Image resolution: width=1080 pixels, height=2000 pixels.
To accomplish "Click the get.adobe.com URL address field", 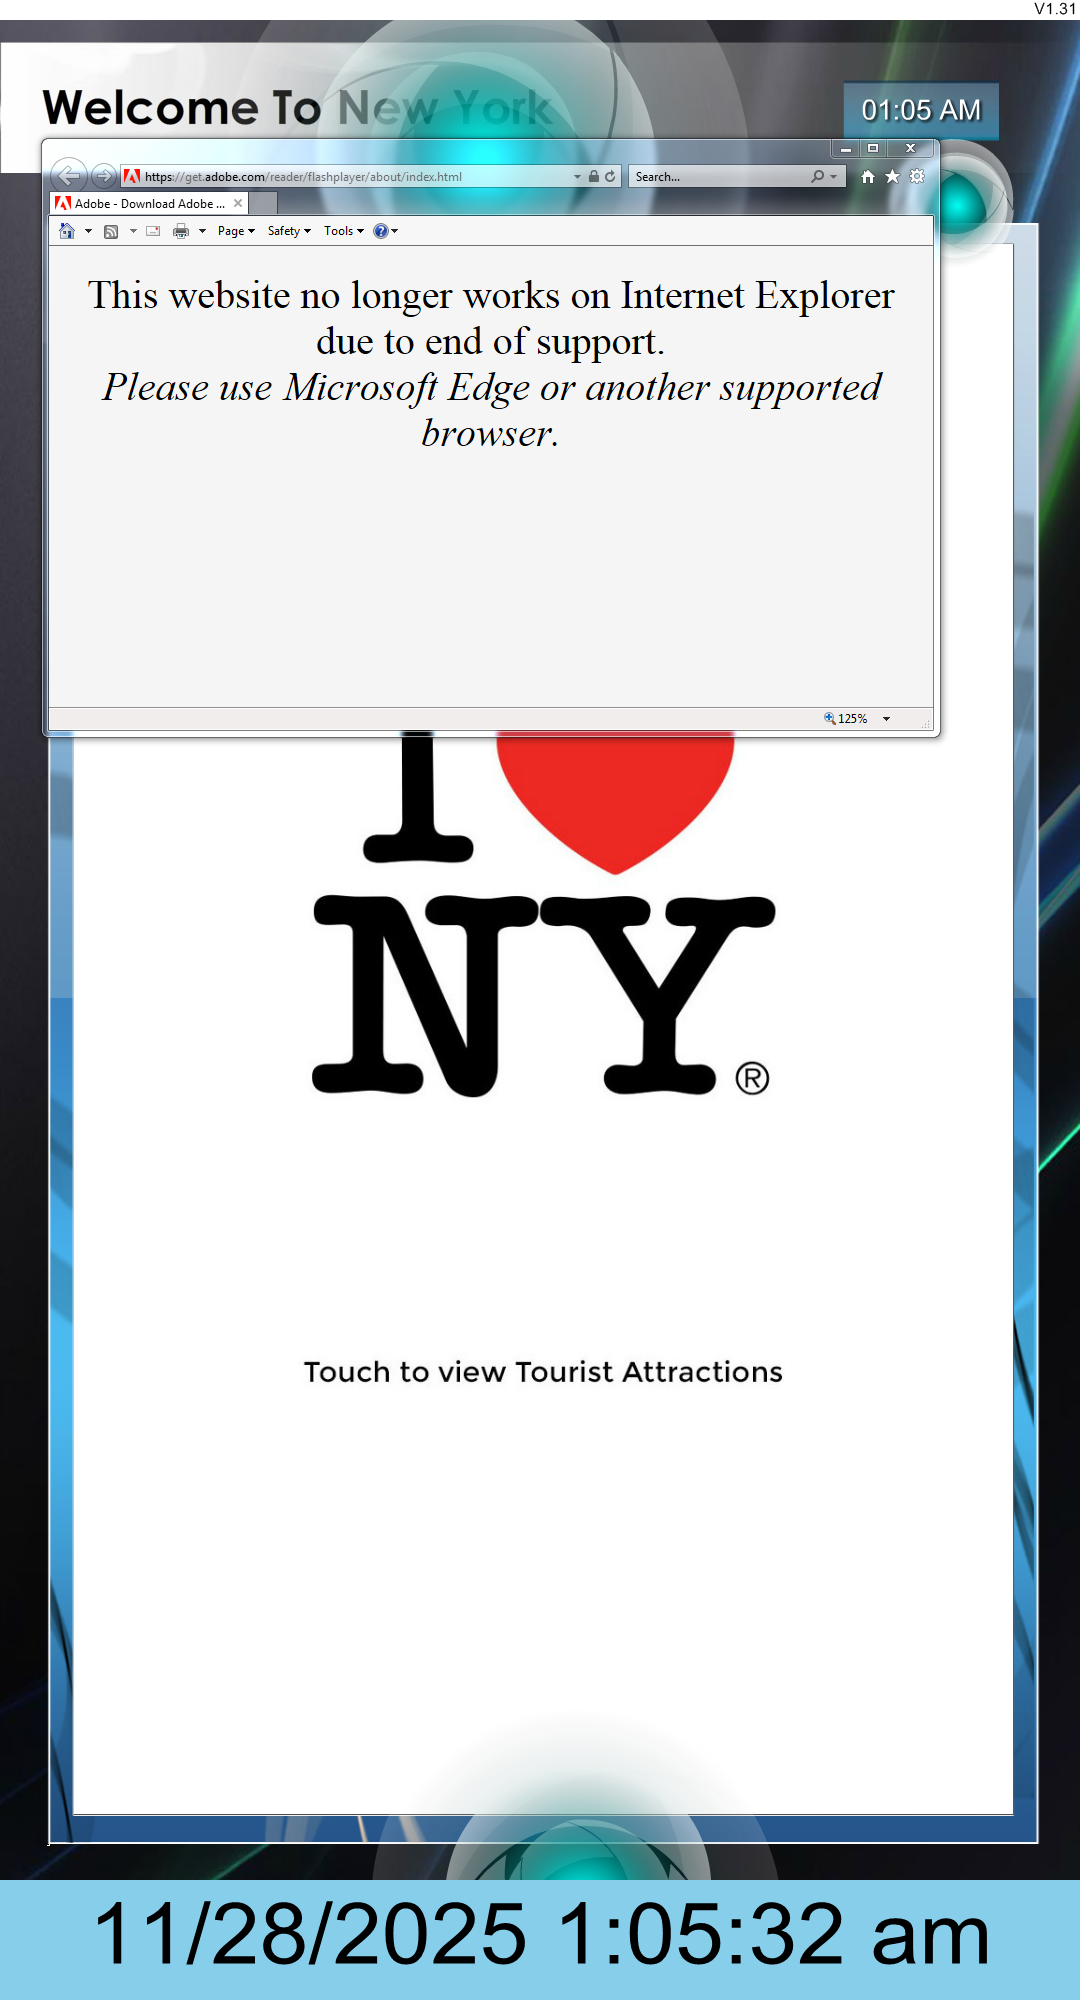I will pyautogui.click(x=350, y=176).
